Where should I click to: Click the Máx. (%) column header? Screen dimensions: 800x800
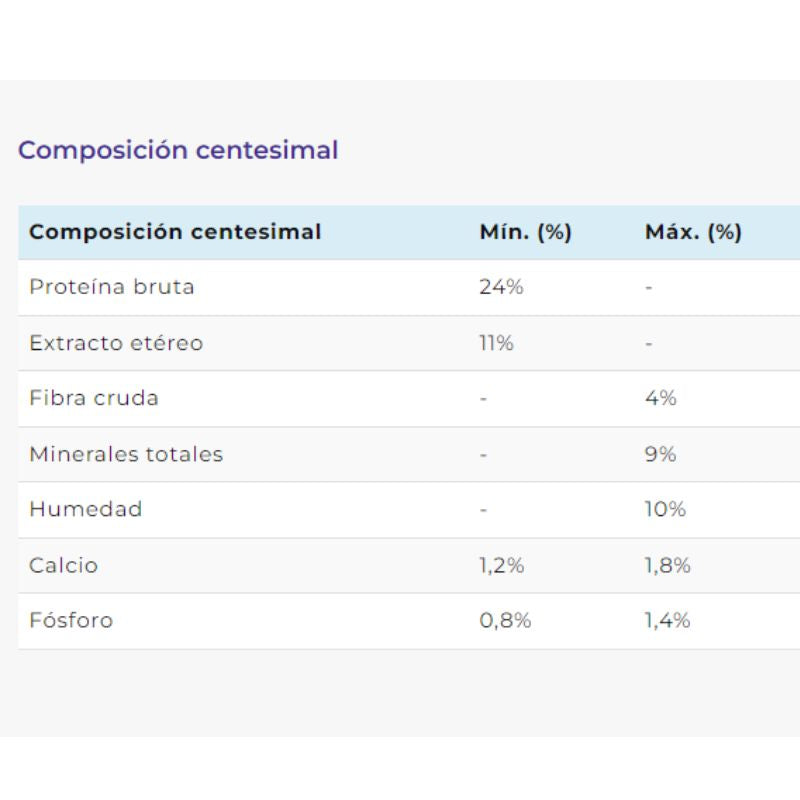tap(693, 232)
